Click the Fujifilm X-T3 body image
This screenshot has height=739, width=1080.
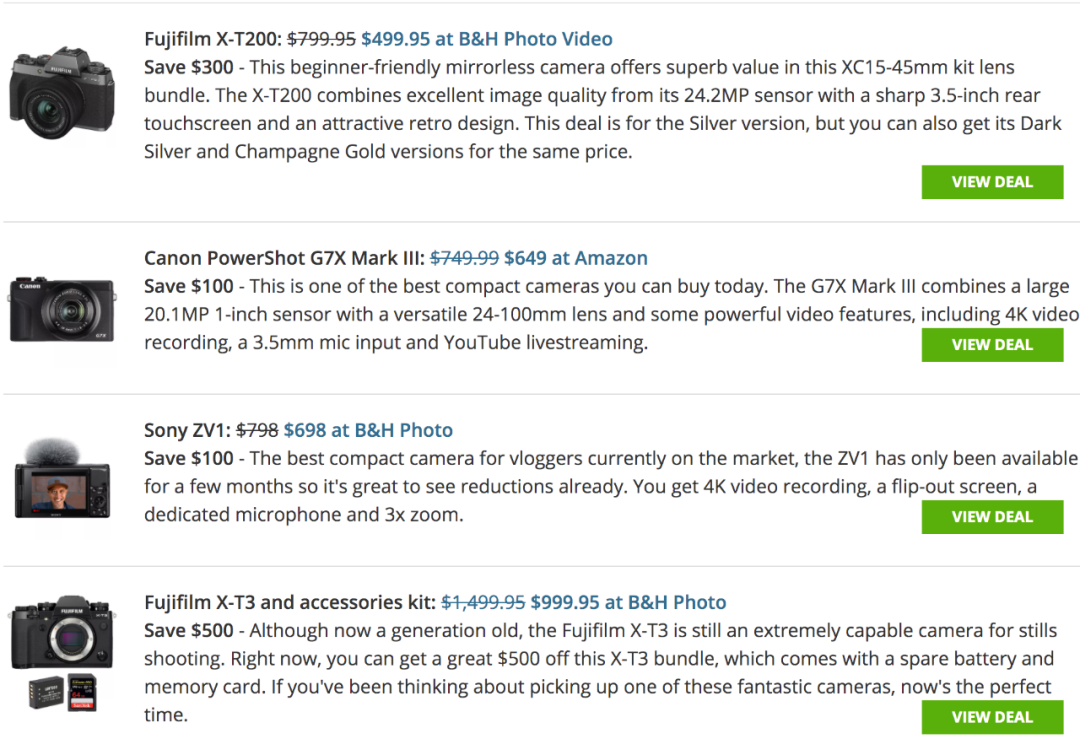click(62, 632)
